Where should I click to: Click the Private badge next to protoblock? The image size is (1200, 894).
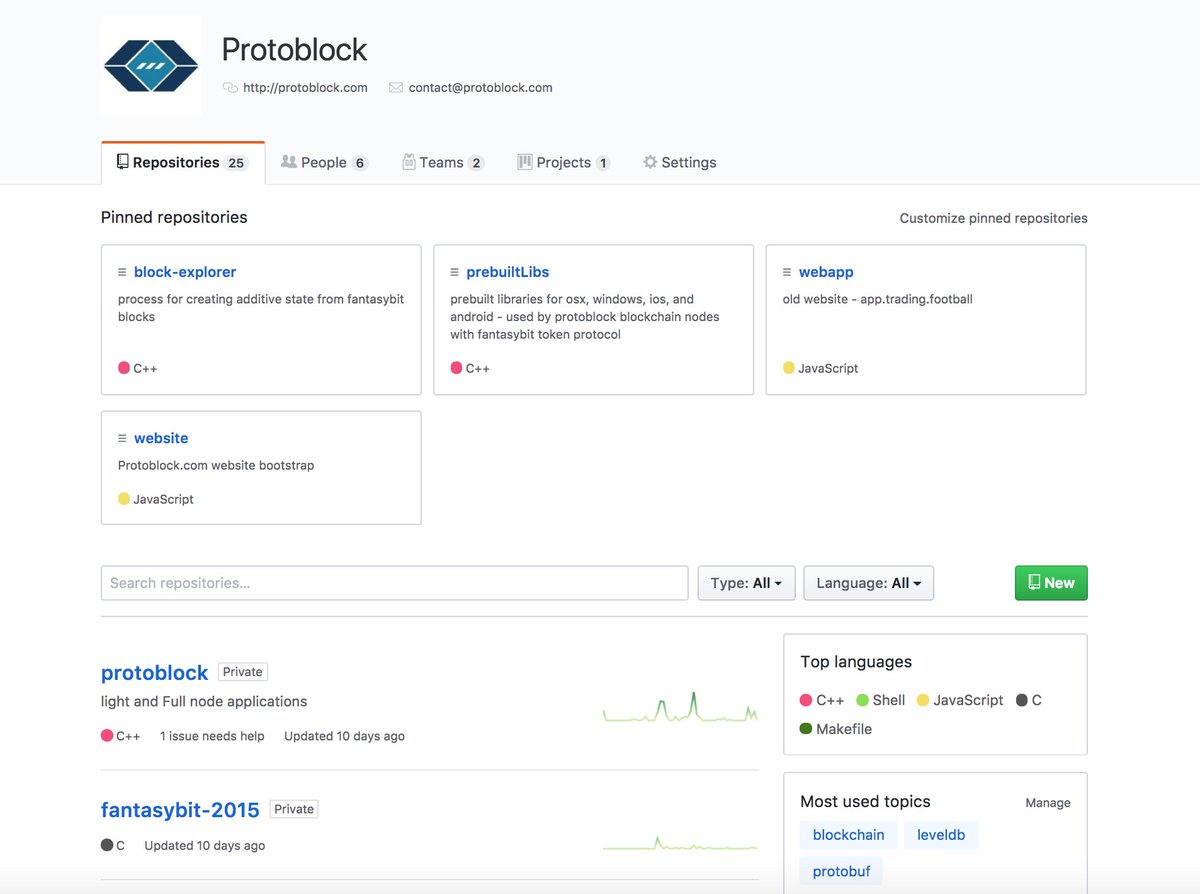(x=243, y=672)
